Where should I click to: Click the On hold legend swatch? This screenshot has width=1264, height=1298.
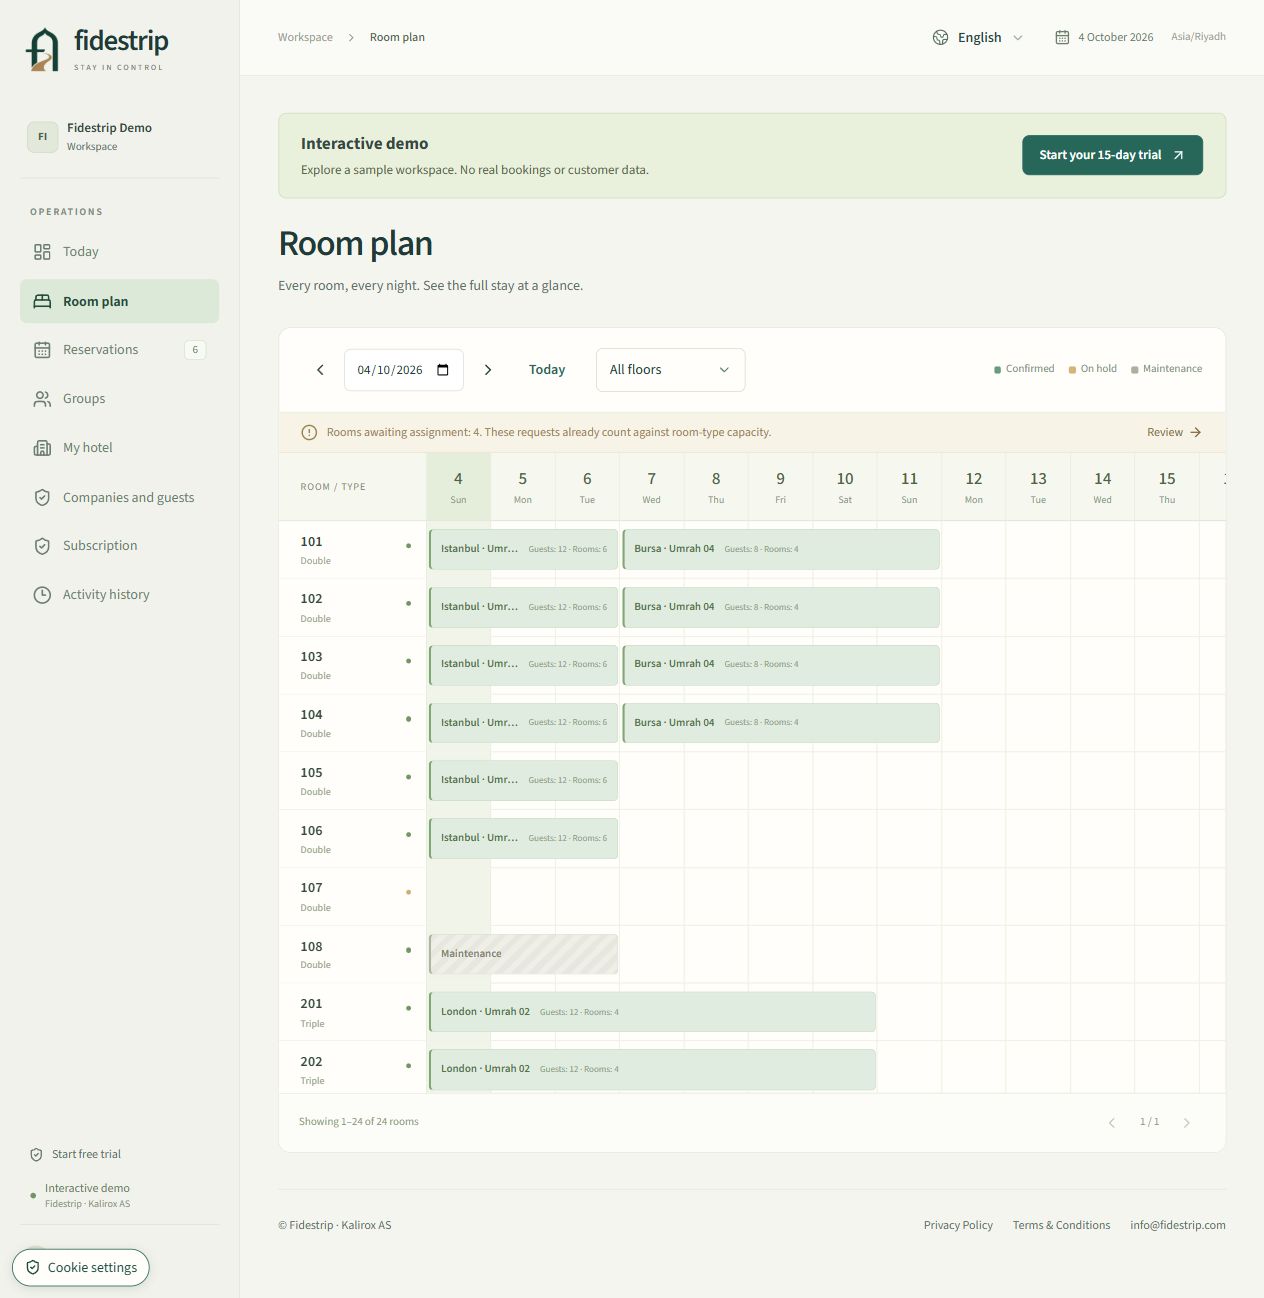coord(1072,370)
